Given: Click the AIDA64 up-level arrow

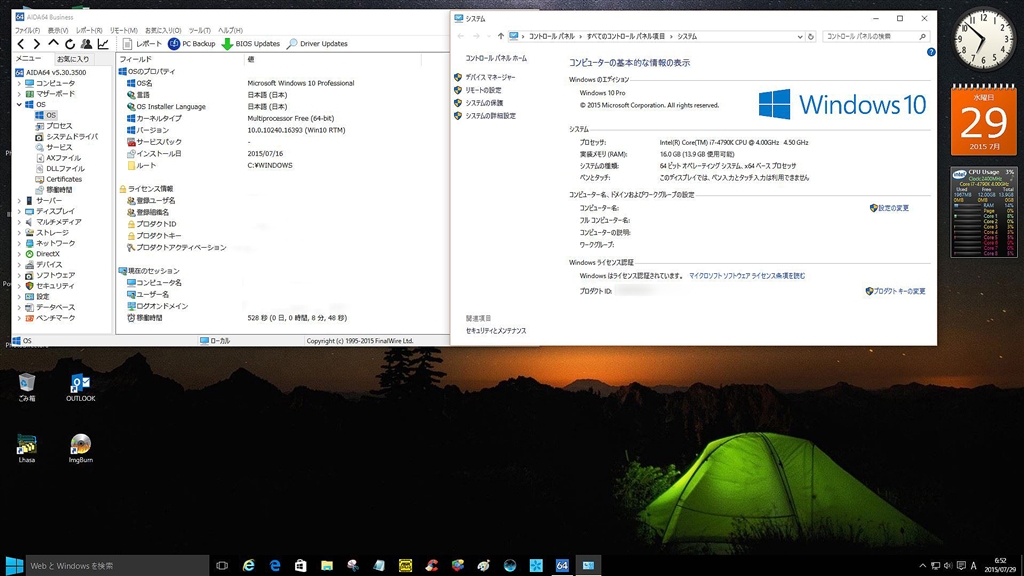Looking at the screenshot, I should tap(54, 44).
